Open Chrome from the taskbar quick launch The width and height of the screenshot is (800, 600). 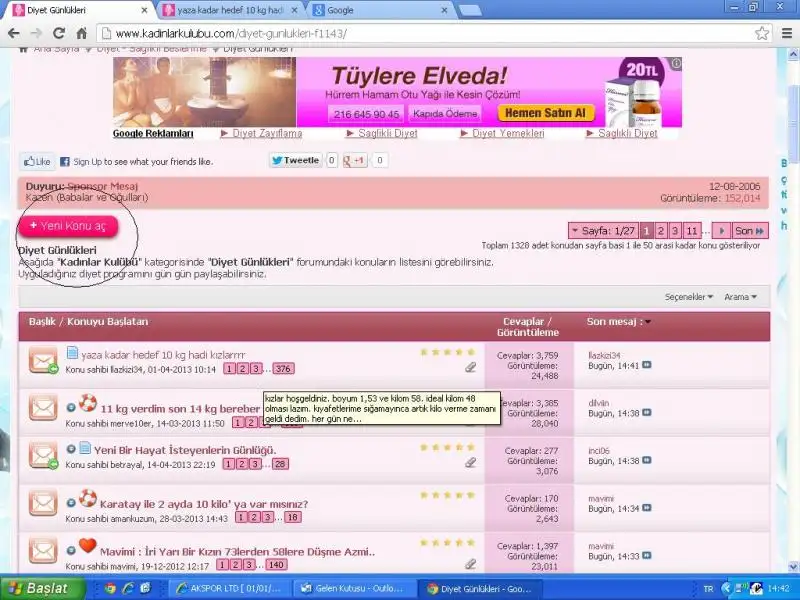click(x=110, y=588)
